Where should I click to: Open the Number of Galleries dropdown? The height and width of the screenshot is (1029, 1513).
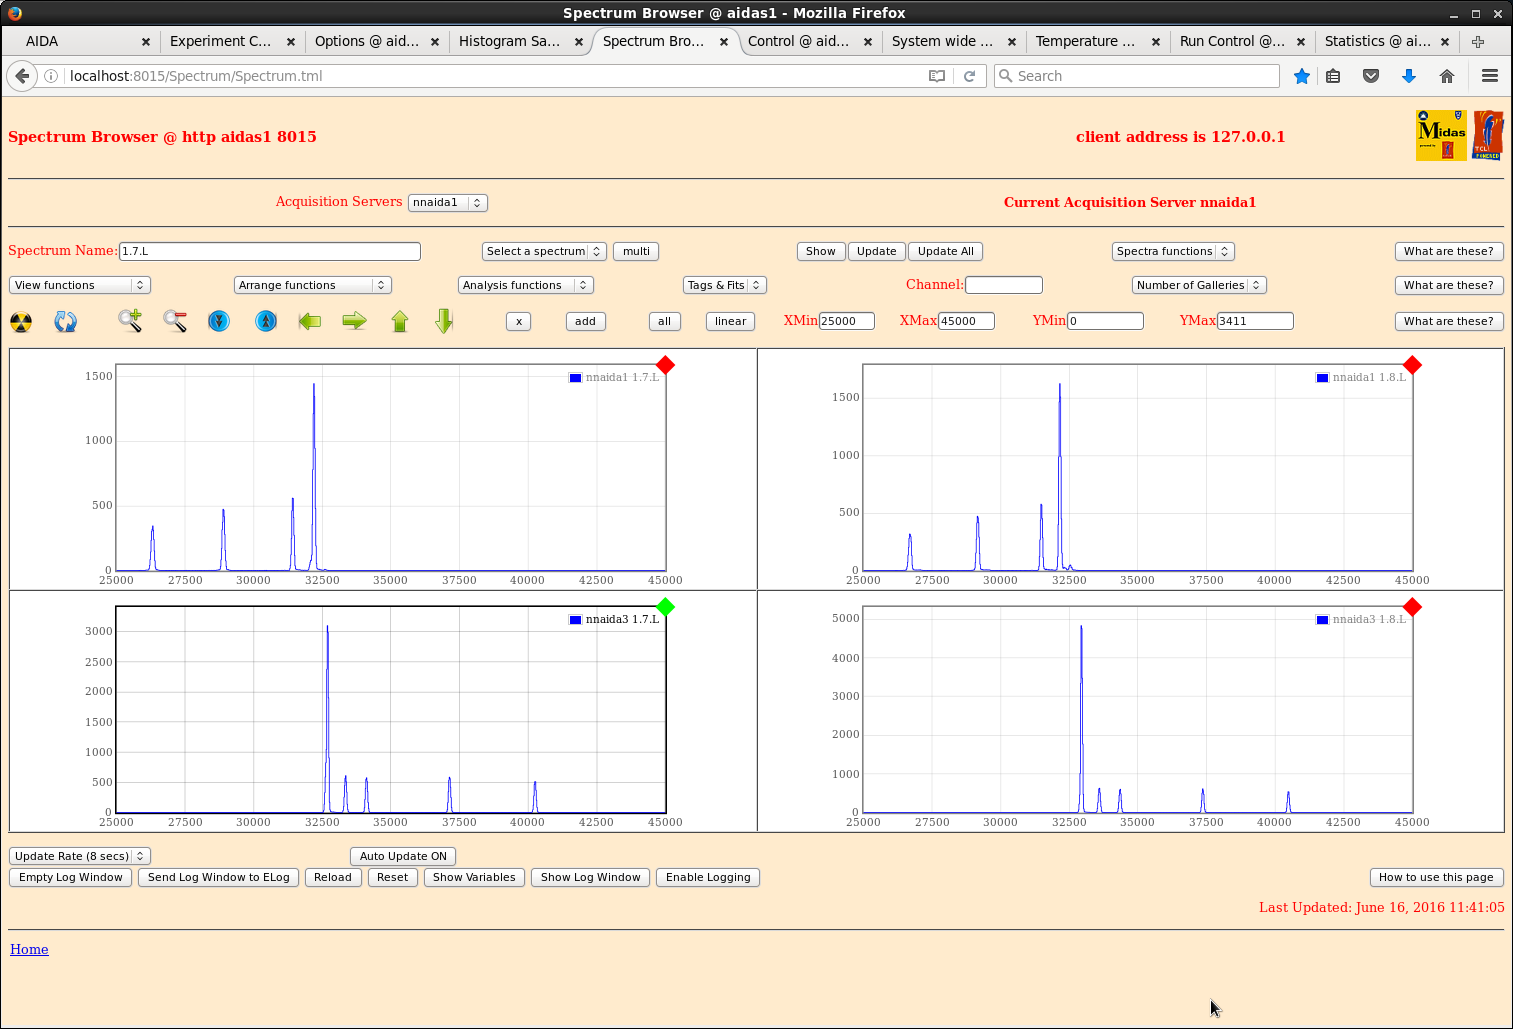[1199, 285]
